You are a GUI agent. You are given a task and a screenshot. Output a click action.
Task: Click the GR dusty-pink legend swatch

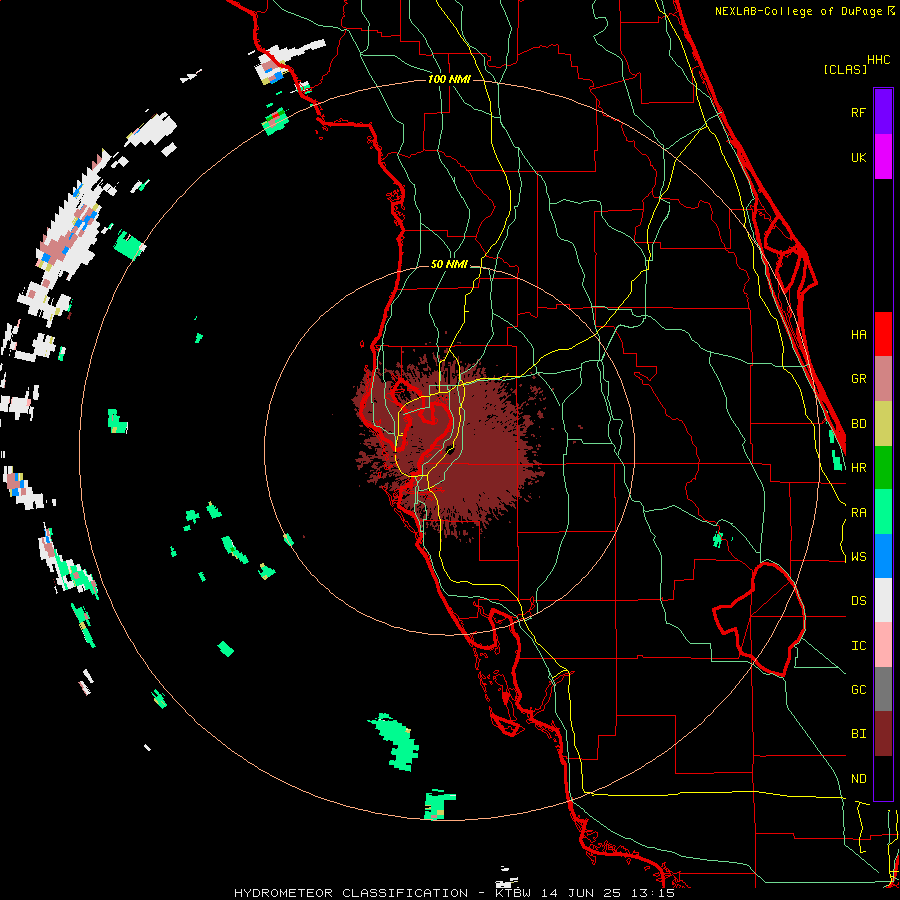click(x=883, y=378)
